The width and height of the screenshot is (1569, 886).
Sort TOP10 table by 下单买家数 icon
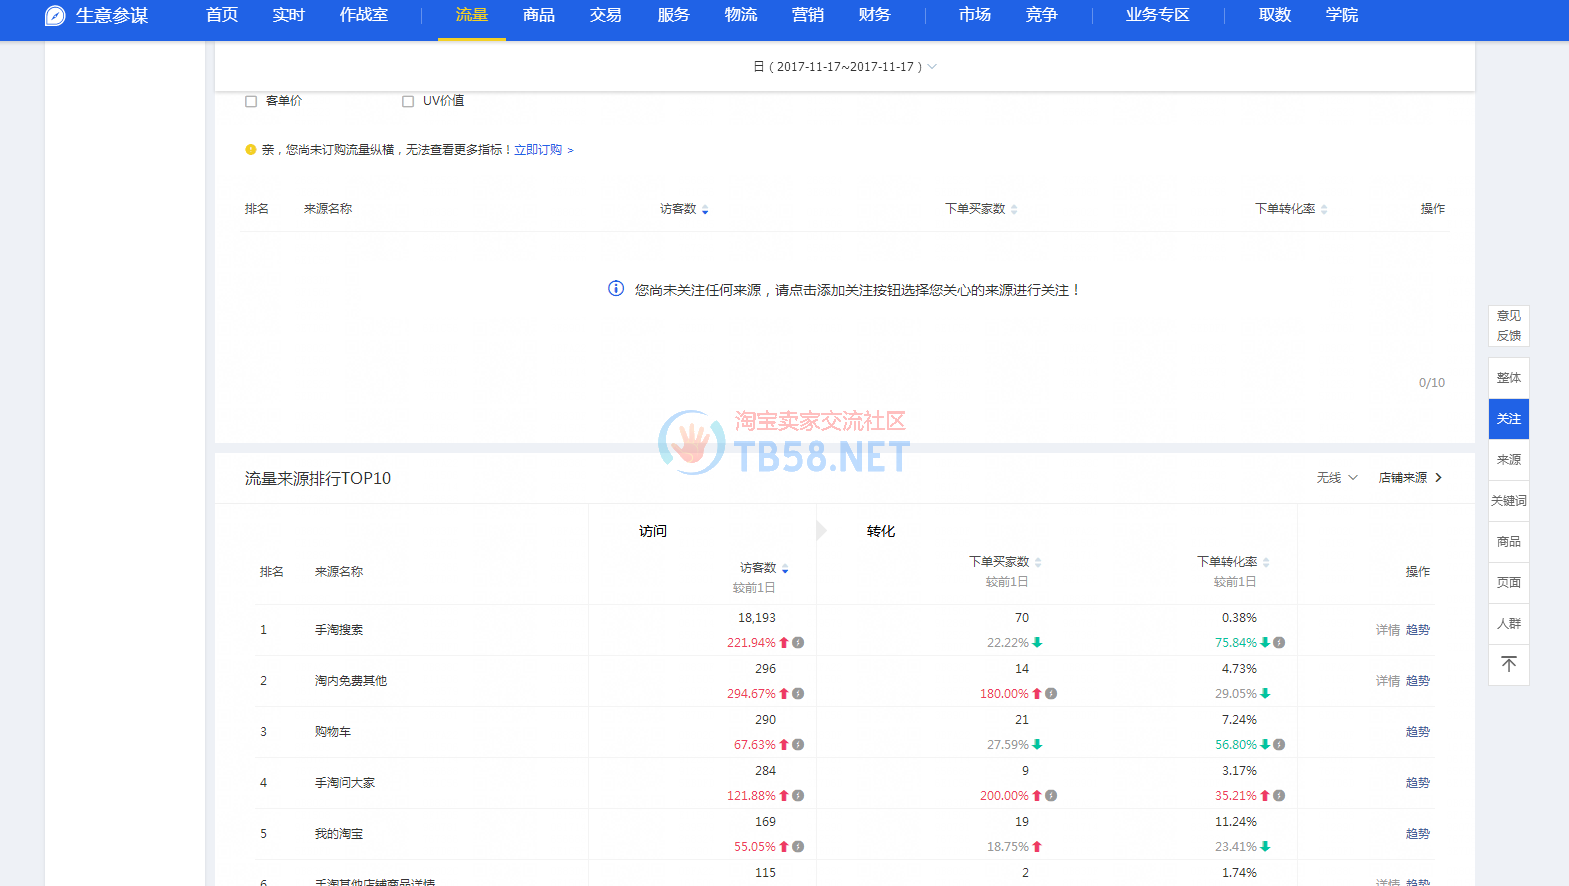[1038, 562]
